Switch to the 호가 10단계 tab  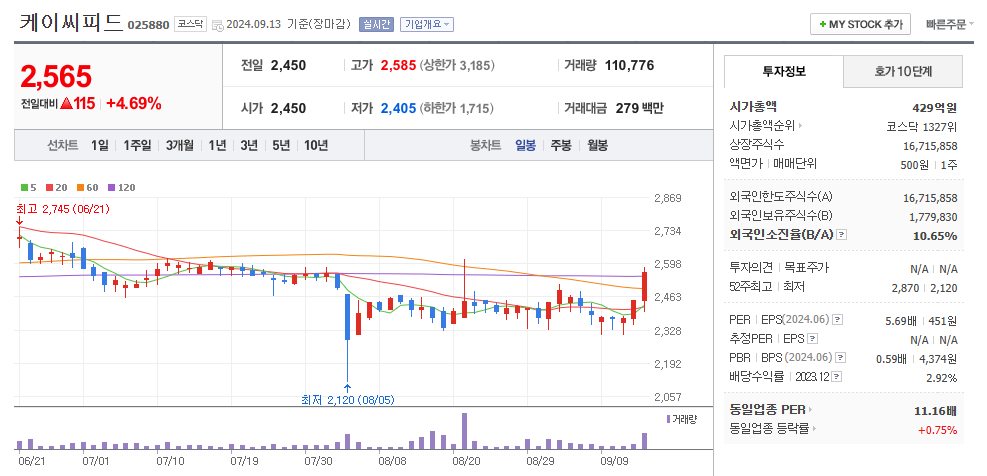click(x=903, y=71)
